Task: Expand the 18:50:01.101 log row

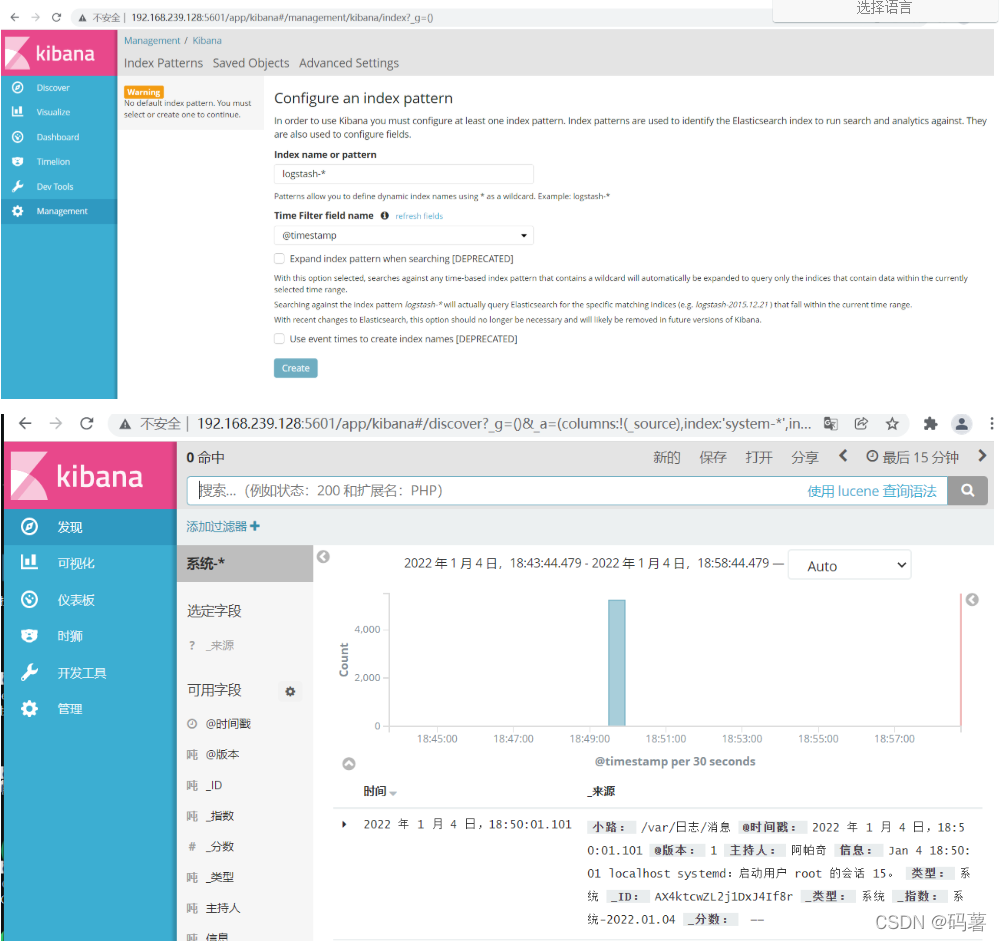Action: click(x=344, y=824)
